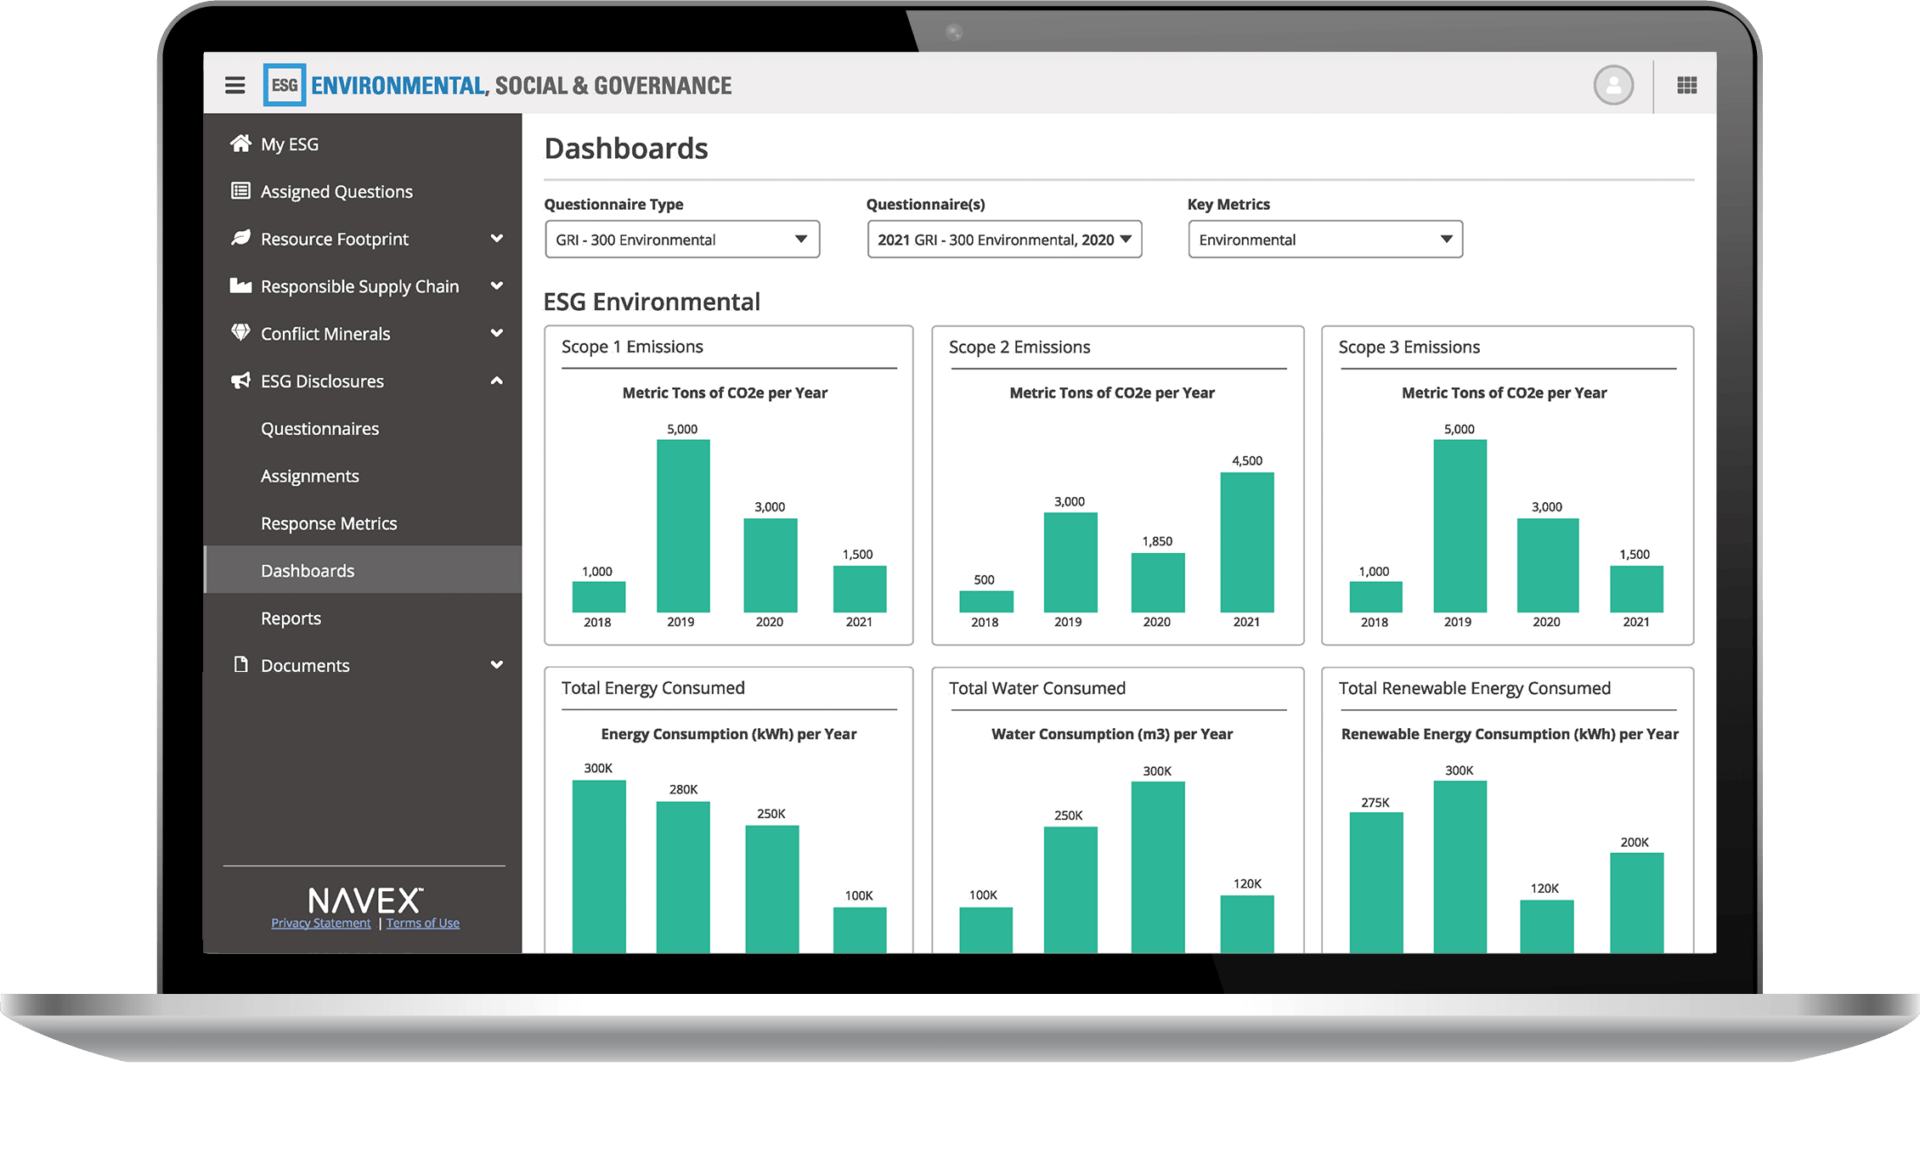Open the hamburger navigation menu
Screen dimensions: 1920x1163
coord(235,85)
